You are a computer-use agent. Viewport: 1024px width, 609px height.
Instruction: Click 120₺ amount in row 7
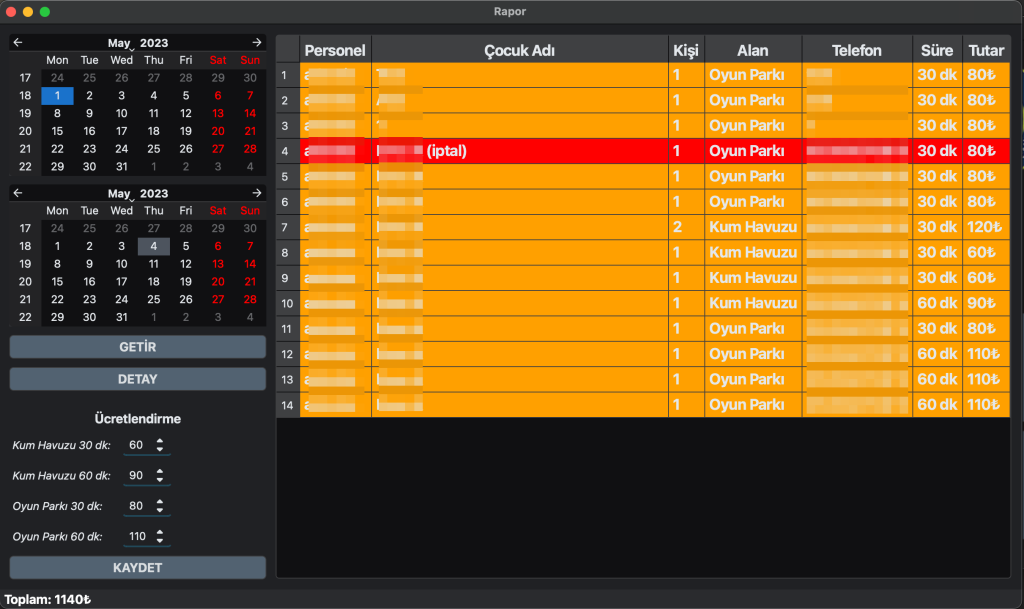coord(986,227)
